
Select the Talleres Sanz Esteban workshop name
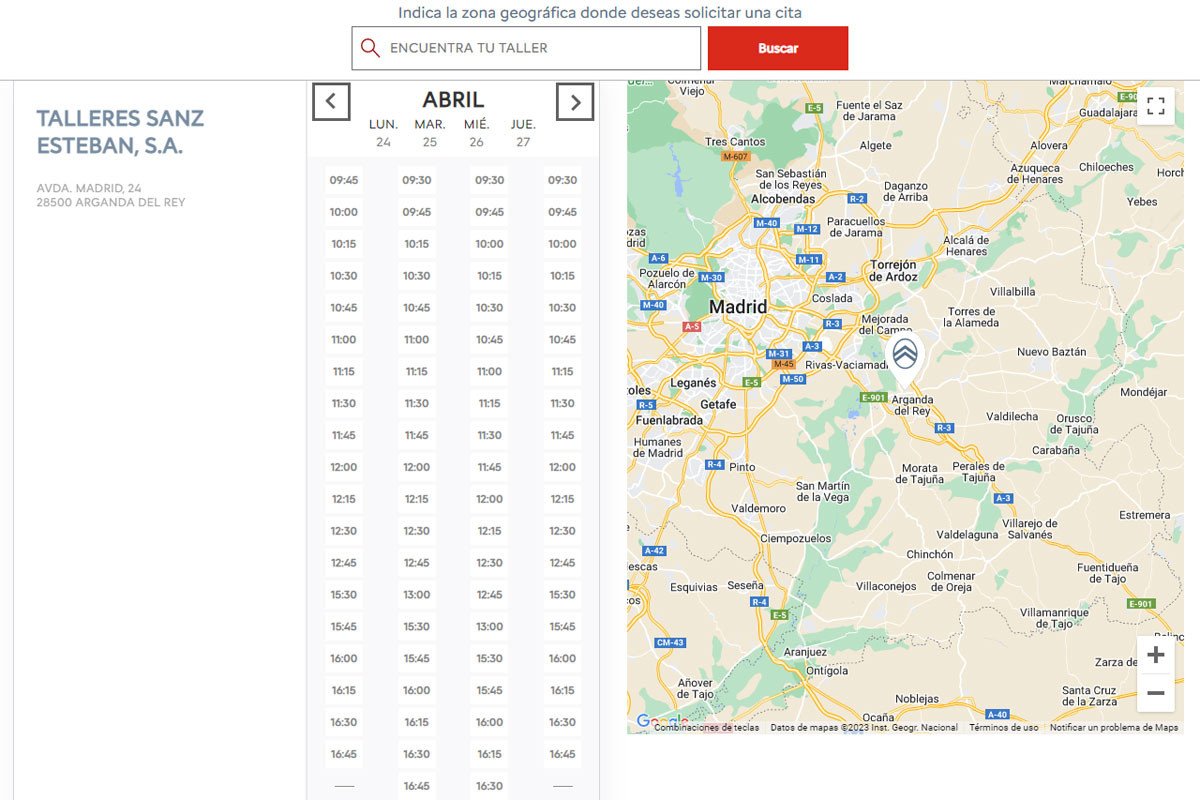point(120,132)
